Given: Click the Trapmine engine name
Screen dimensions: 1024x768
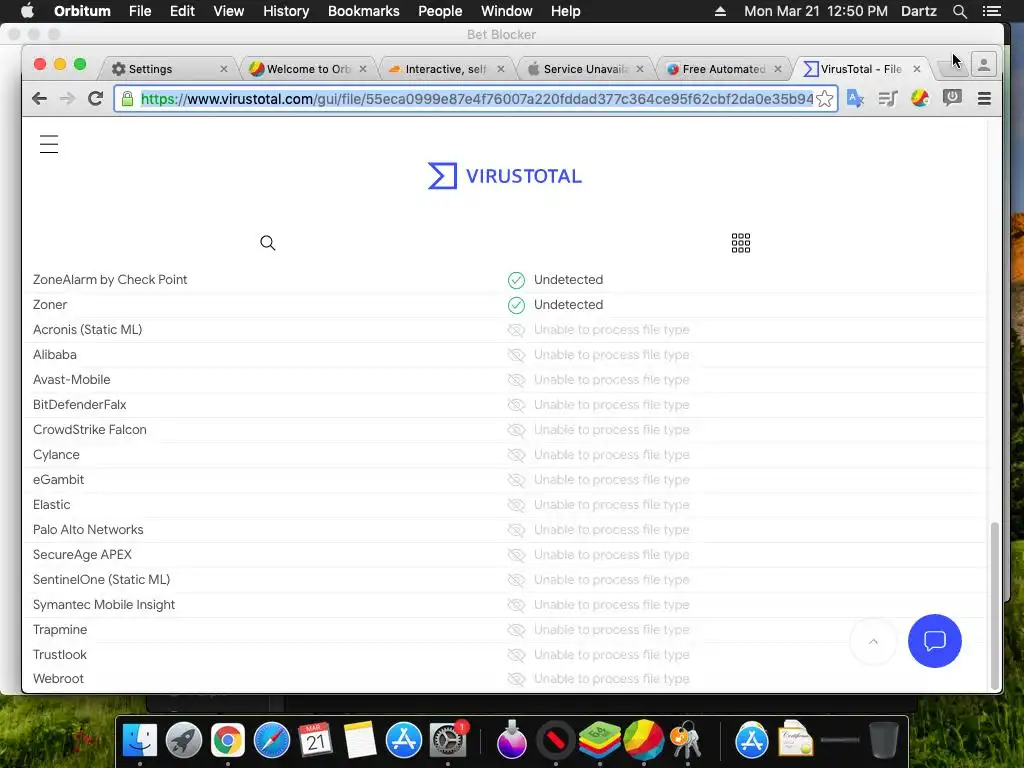Looking at the screenshot, I should (60, 630).
